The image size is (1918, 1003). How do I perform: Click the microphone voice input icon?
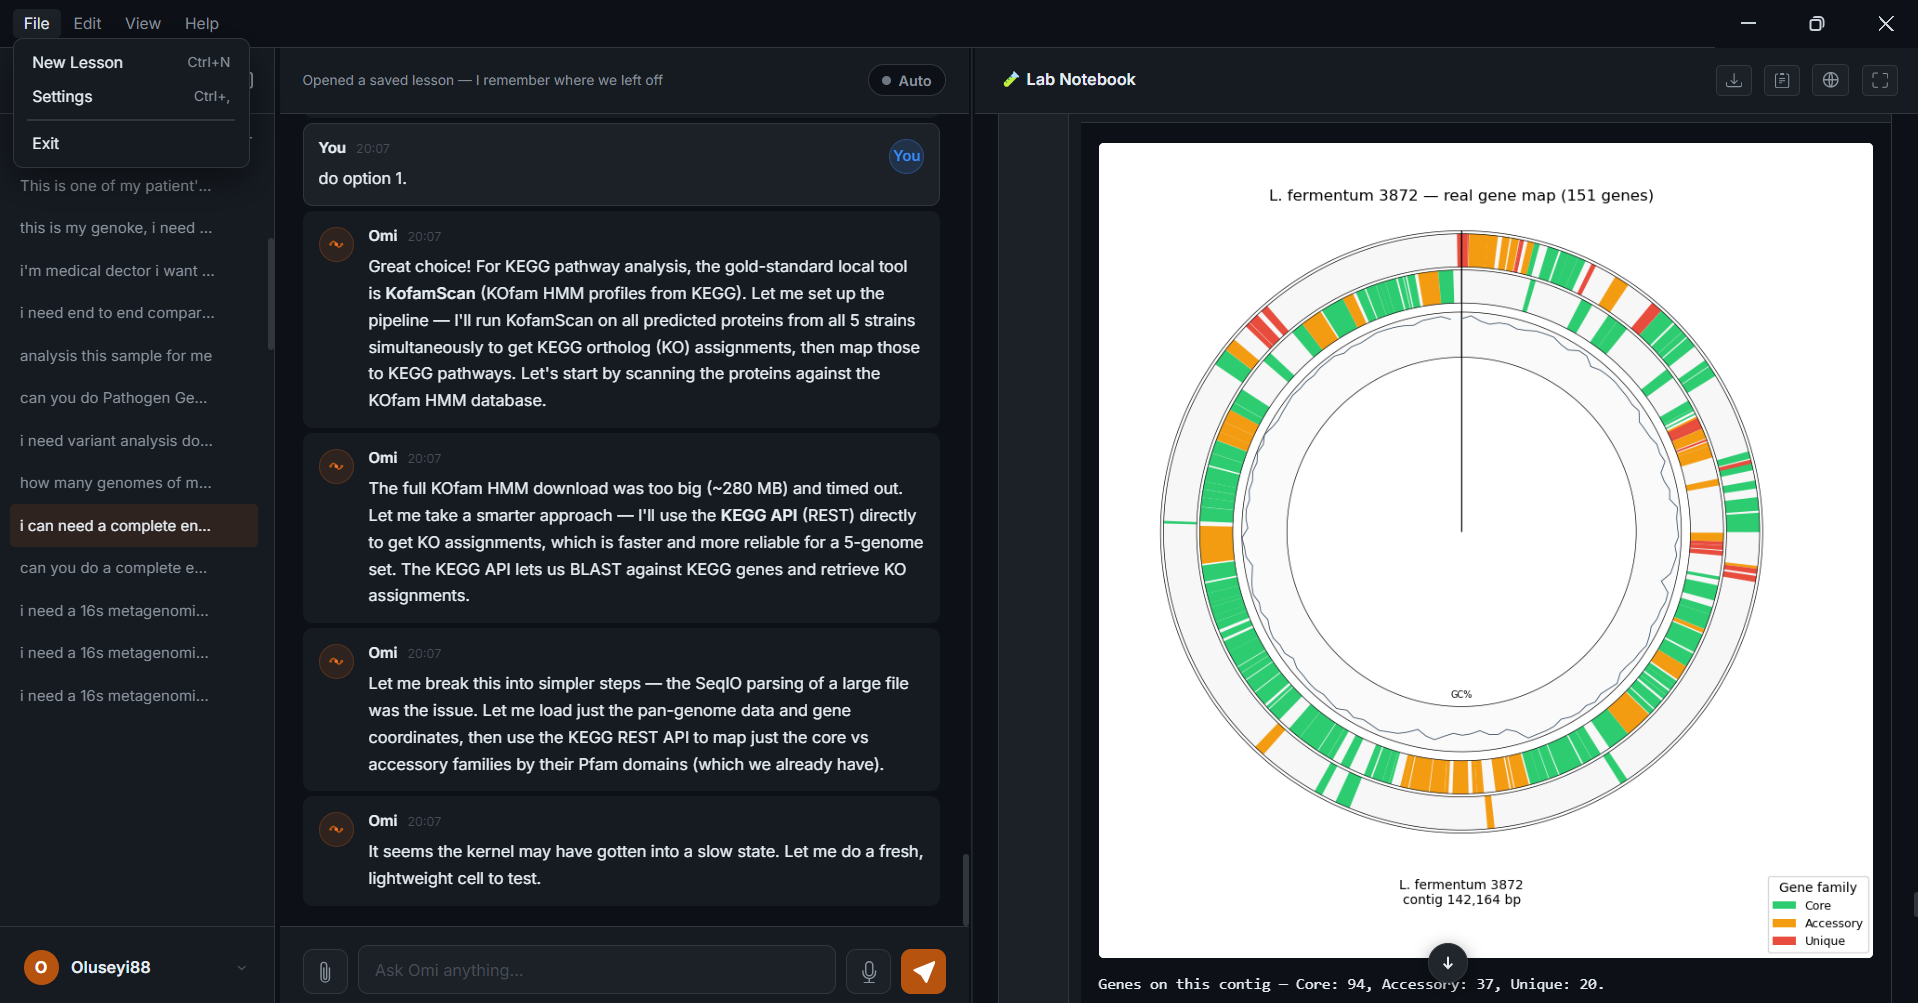pos(869,970)
